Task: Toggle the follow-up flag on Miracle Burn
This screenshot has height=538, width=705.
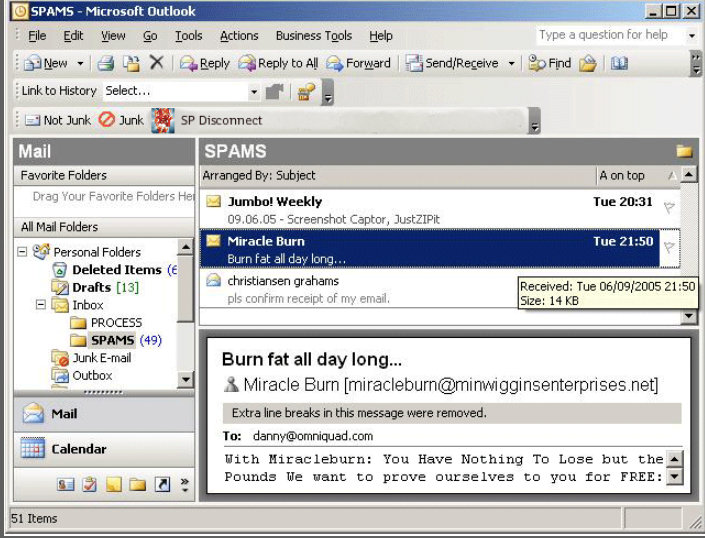Action: click(669, 247)
